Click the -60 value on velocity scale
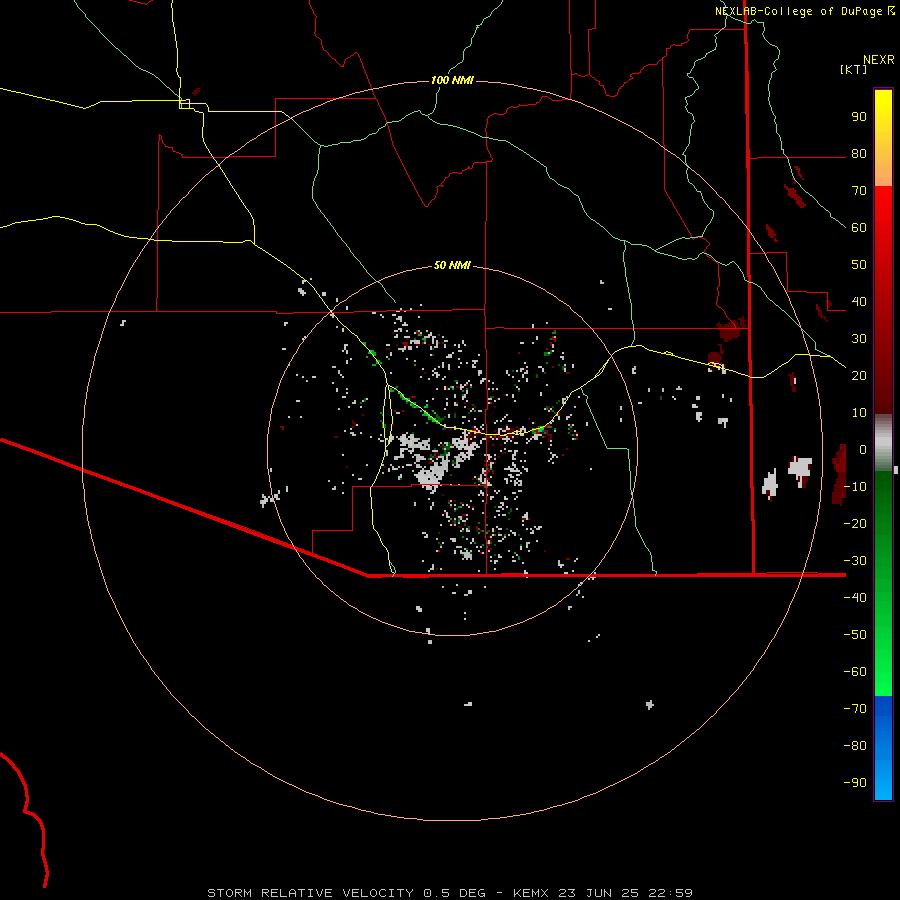The image size is (900, 900). (x=855, y=672)
